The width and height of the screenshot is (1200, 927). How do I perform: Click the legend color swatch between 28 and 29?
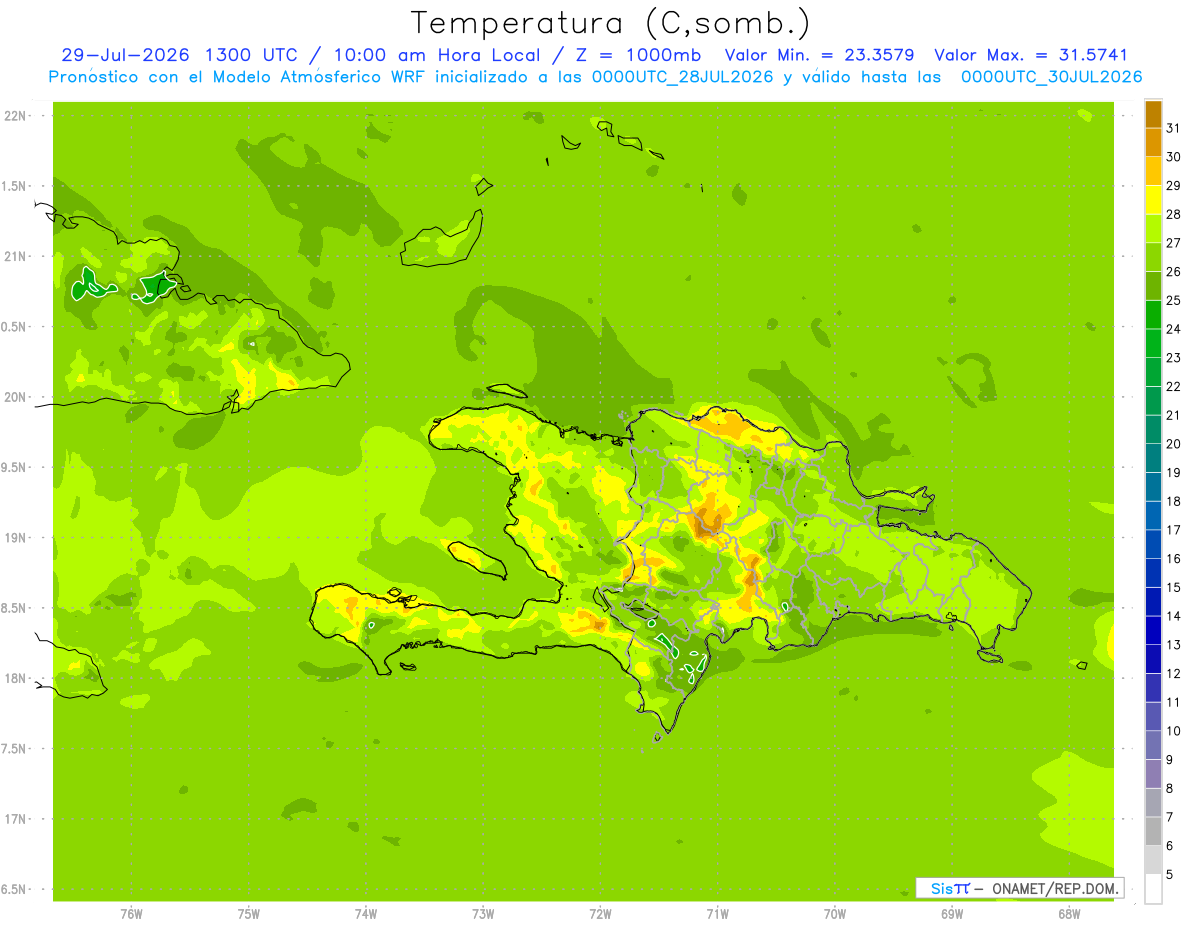[1153, 200]
